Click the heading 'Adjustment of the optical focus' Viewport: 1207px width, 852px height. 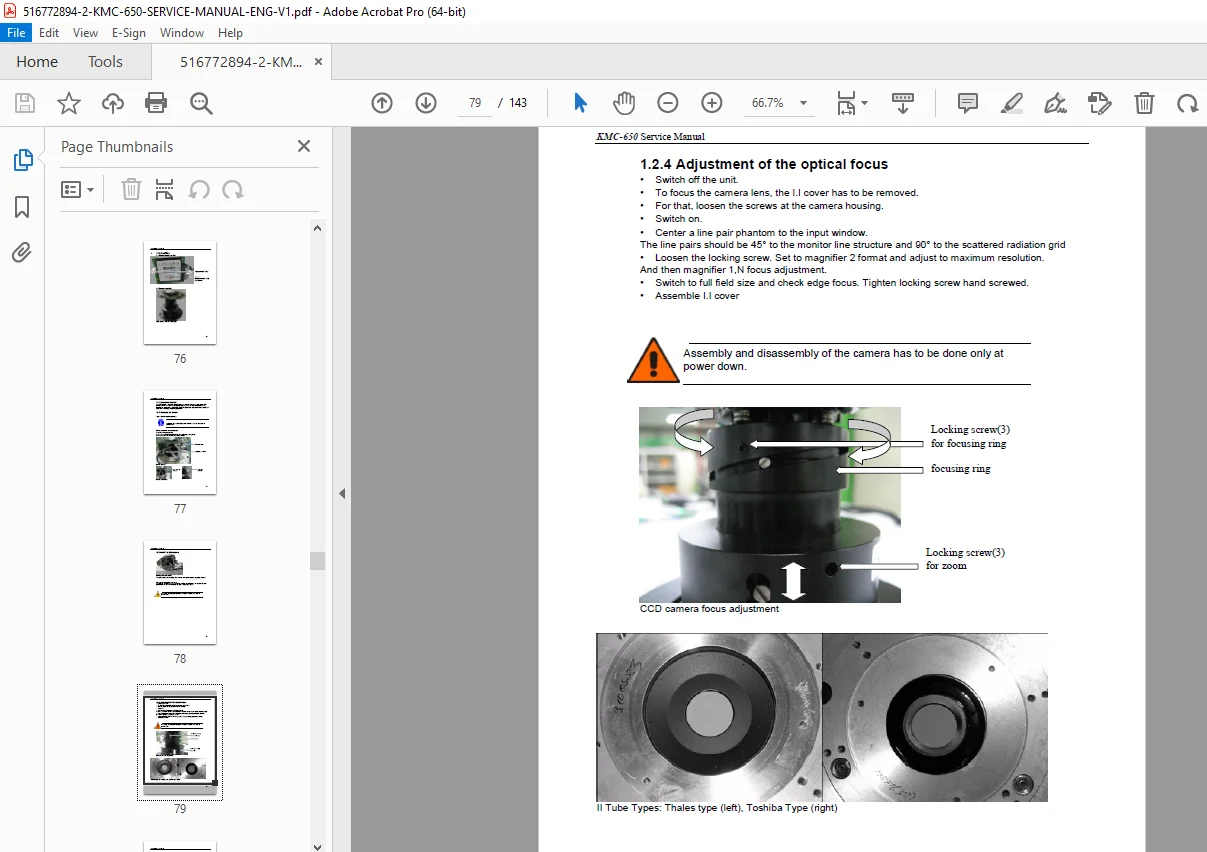[x=764, y=164]
